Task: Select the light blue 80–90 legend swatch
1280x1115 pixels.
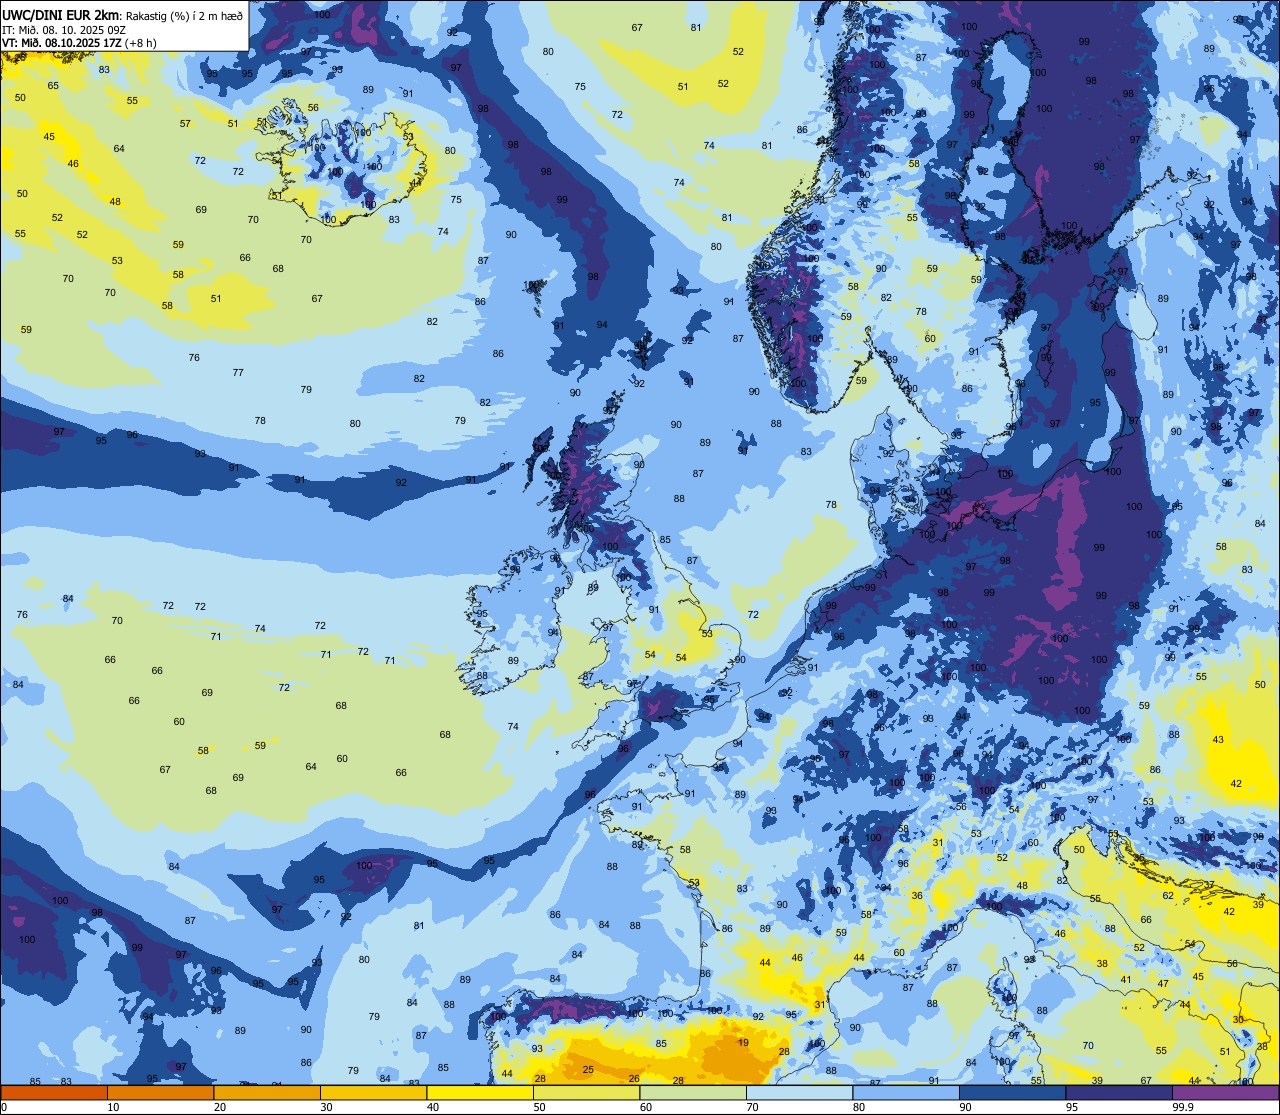Action: click(906, 1092)
